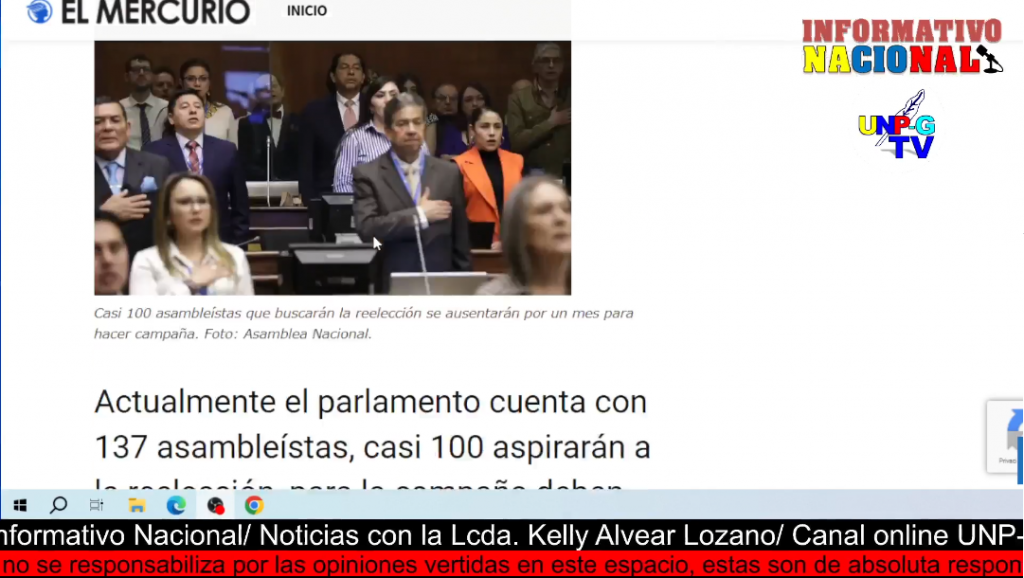The width and height of the screenshot is (1024, 578).
Task: Go to the INICIO menu item
Action: (x=307, y=10)
